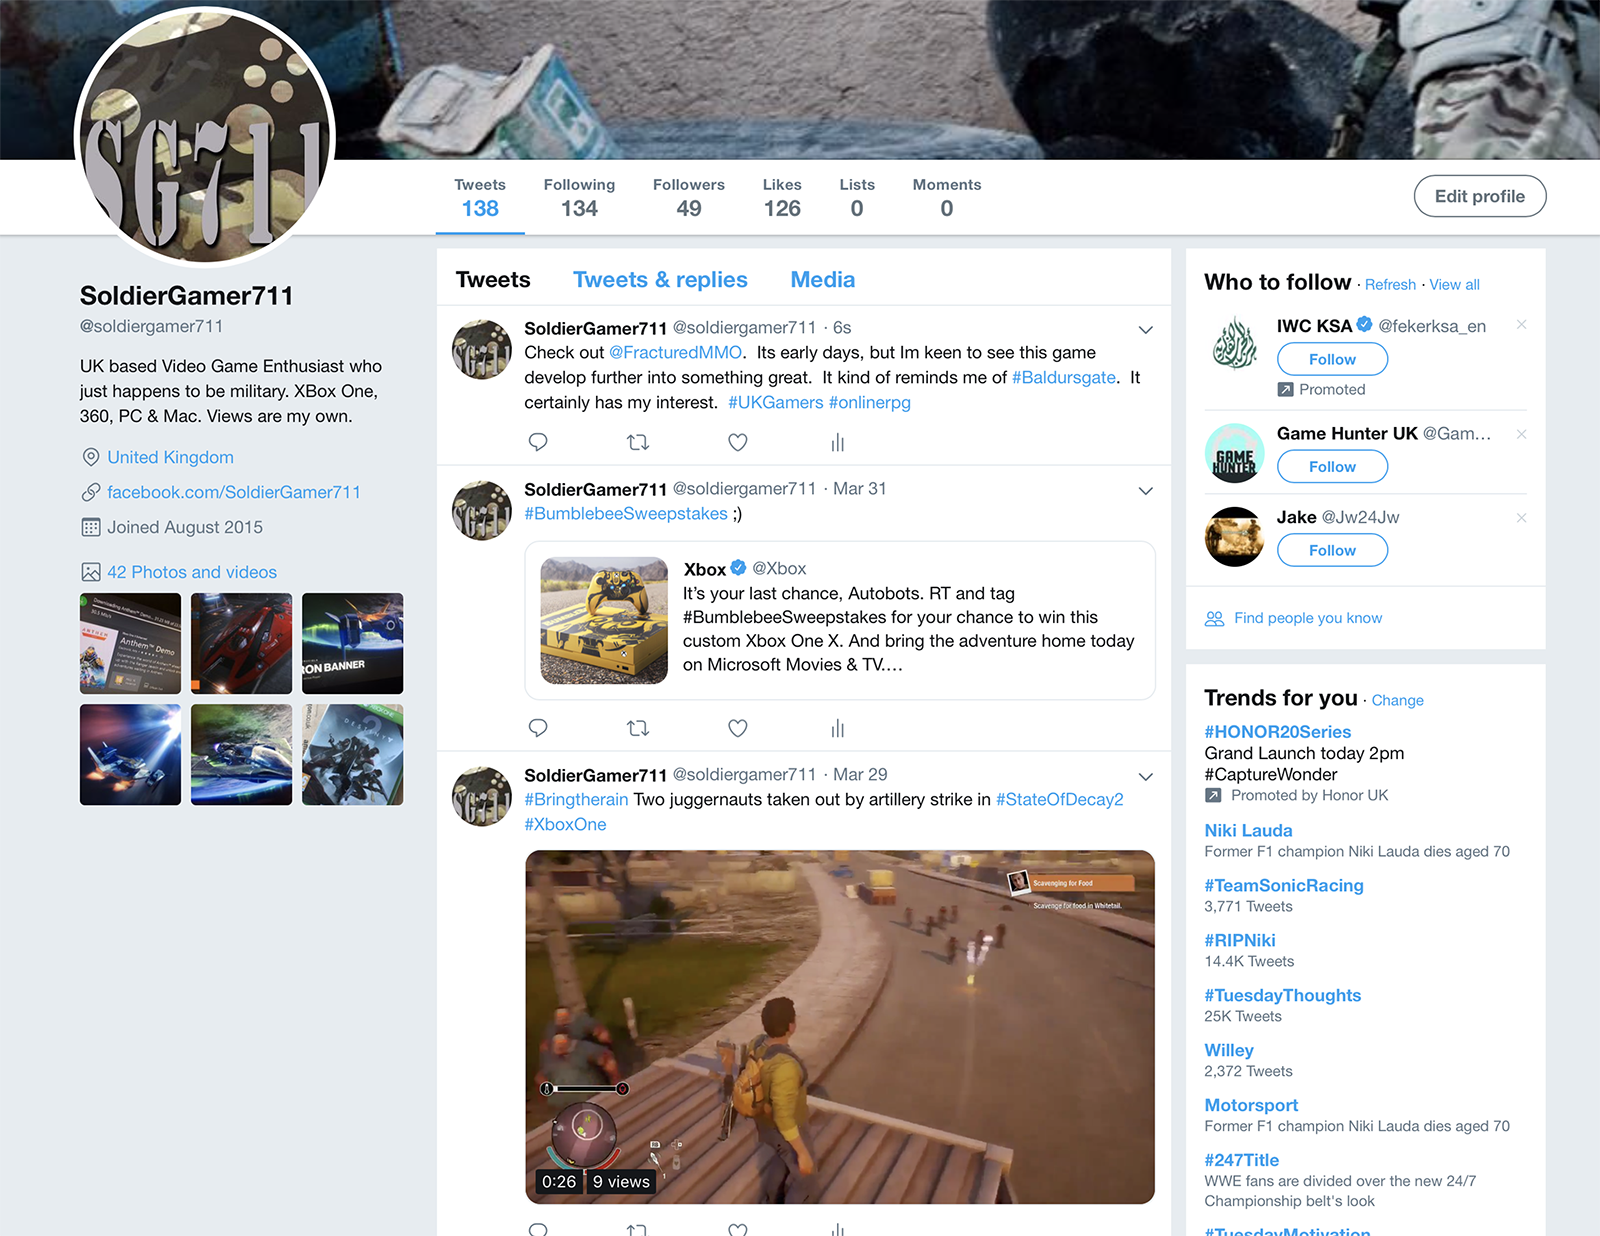The height and width of the screenshot is (1236, 1600).
Task: Click the Edit profile button
Action: pyautogui.click(x=1480, y=196)
